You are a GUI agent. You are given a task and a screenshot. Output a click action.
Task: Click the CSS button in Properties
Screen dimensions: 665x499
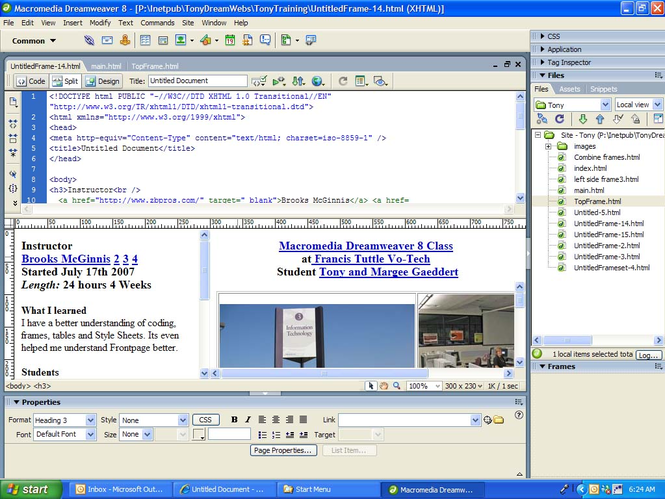tap(206, 420)
